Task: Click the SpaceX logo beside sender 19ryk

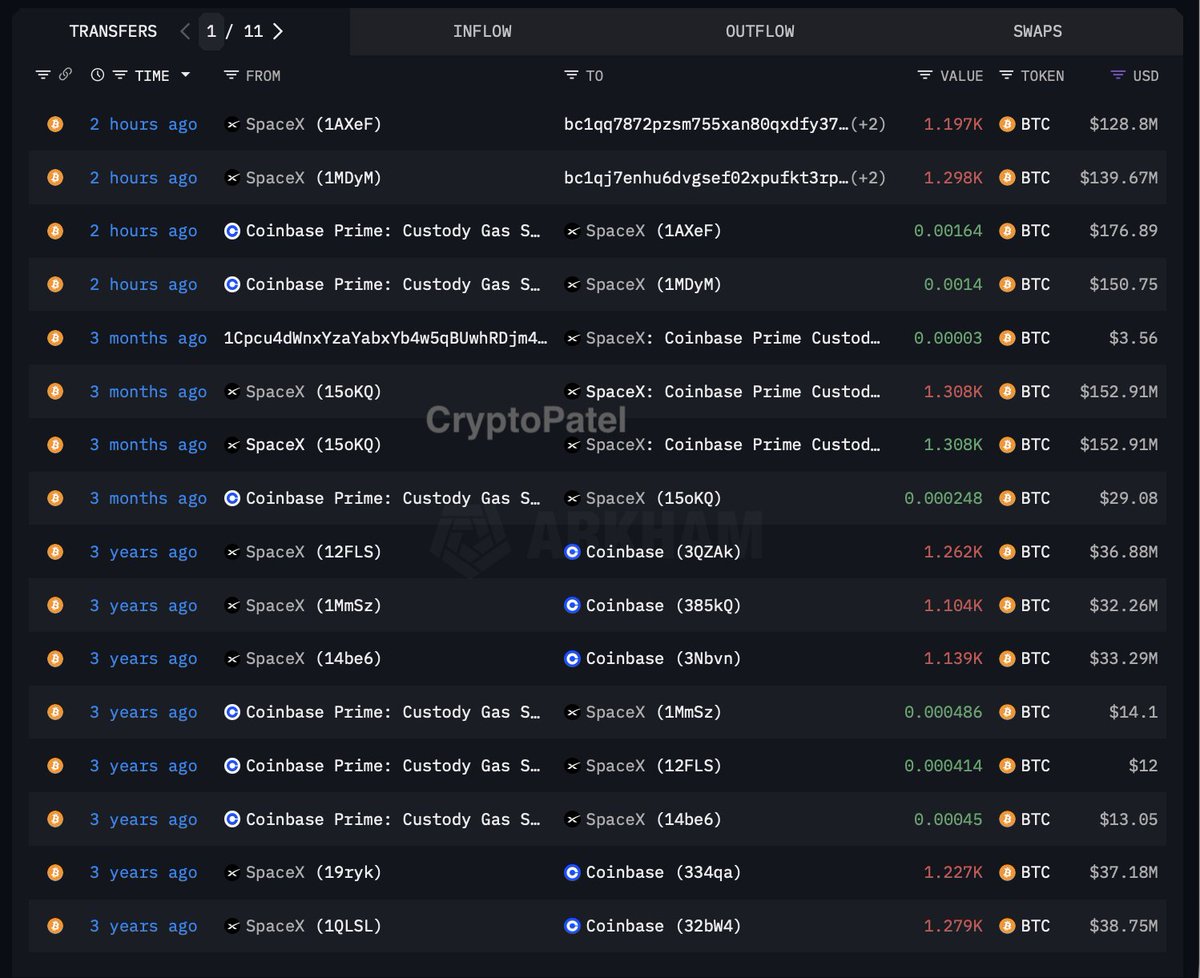Action: 232,873
